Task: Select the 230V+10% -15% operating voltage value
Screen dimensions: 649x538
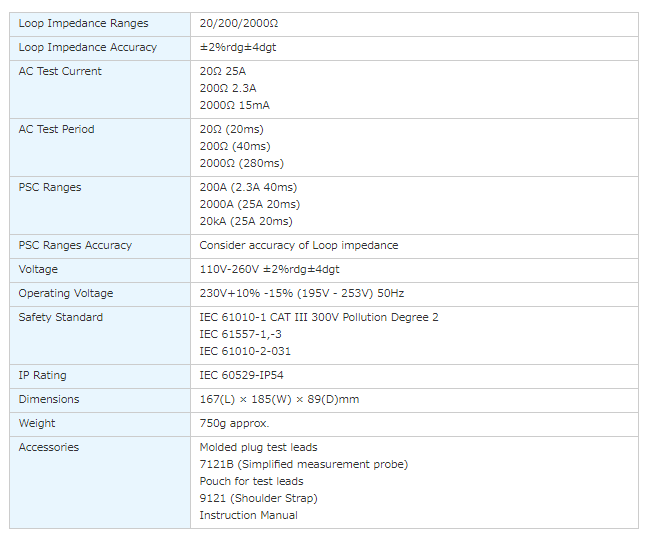Action: click(x=301, y=293)
